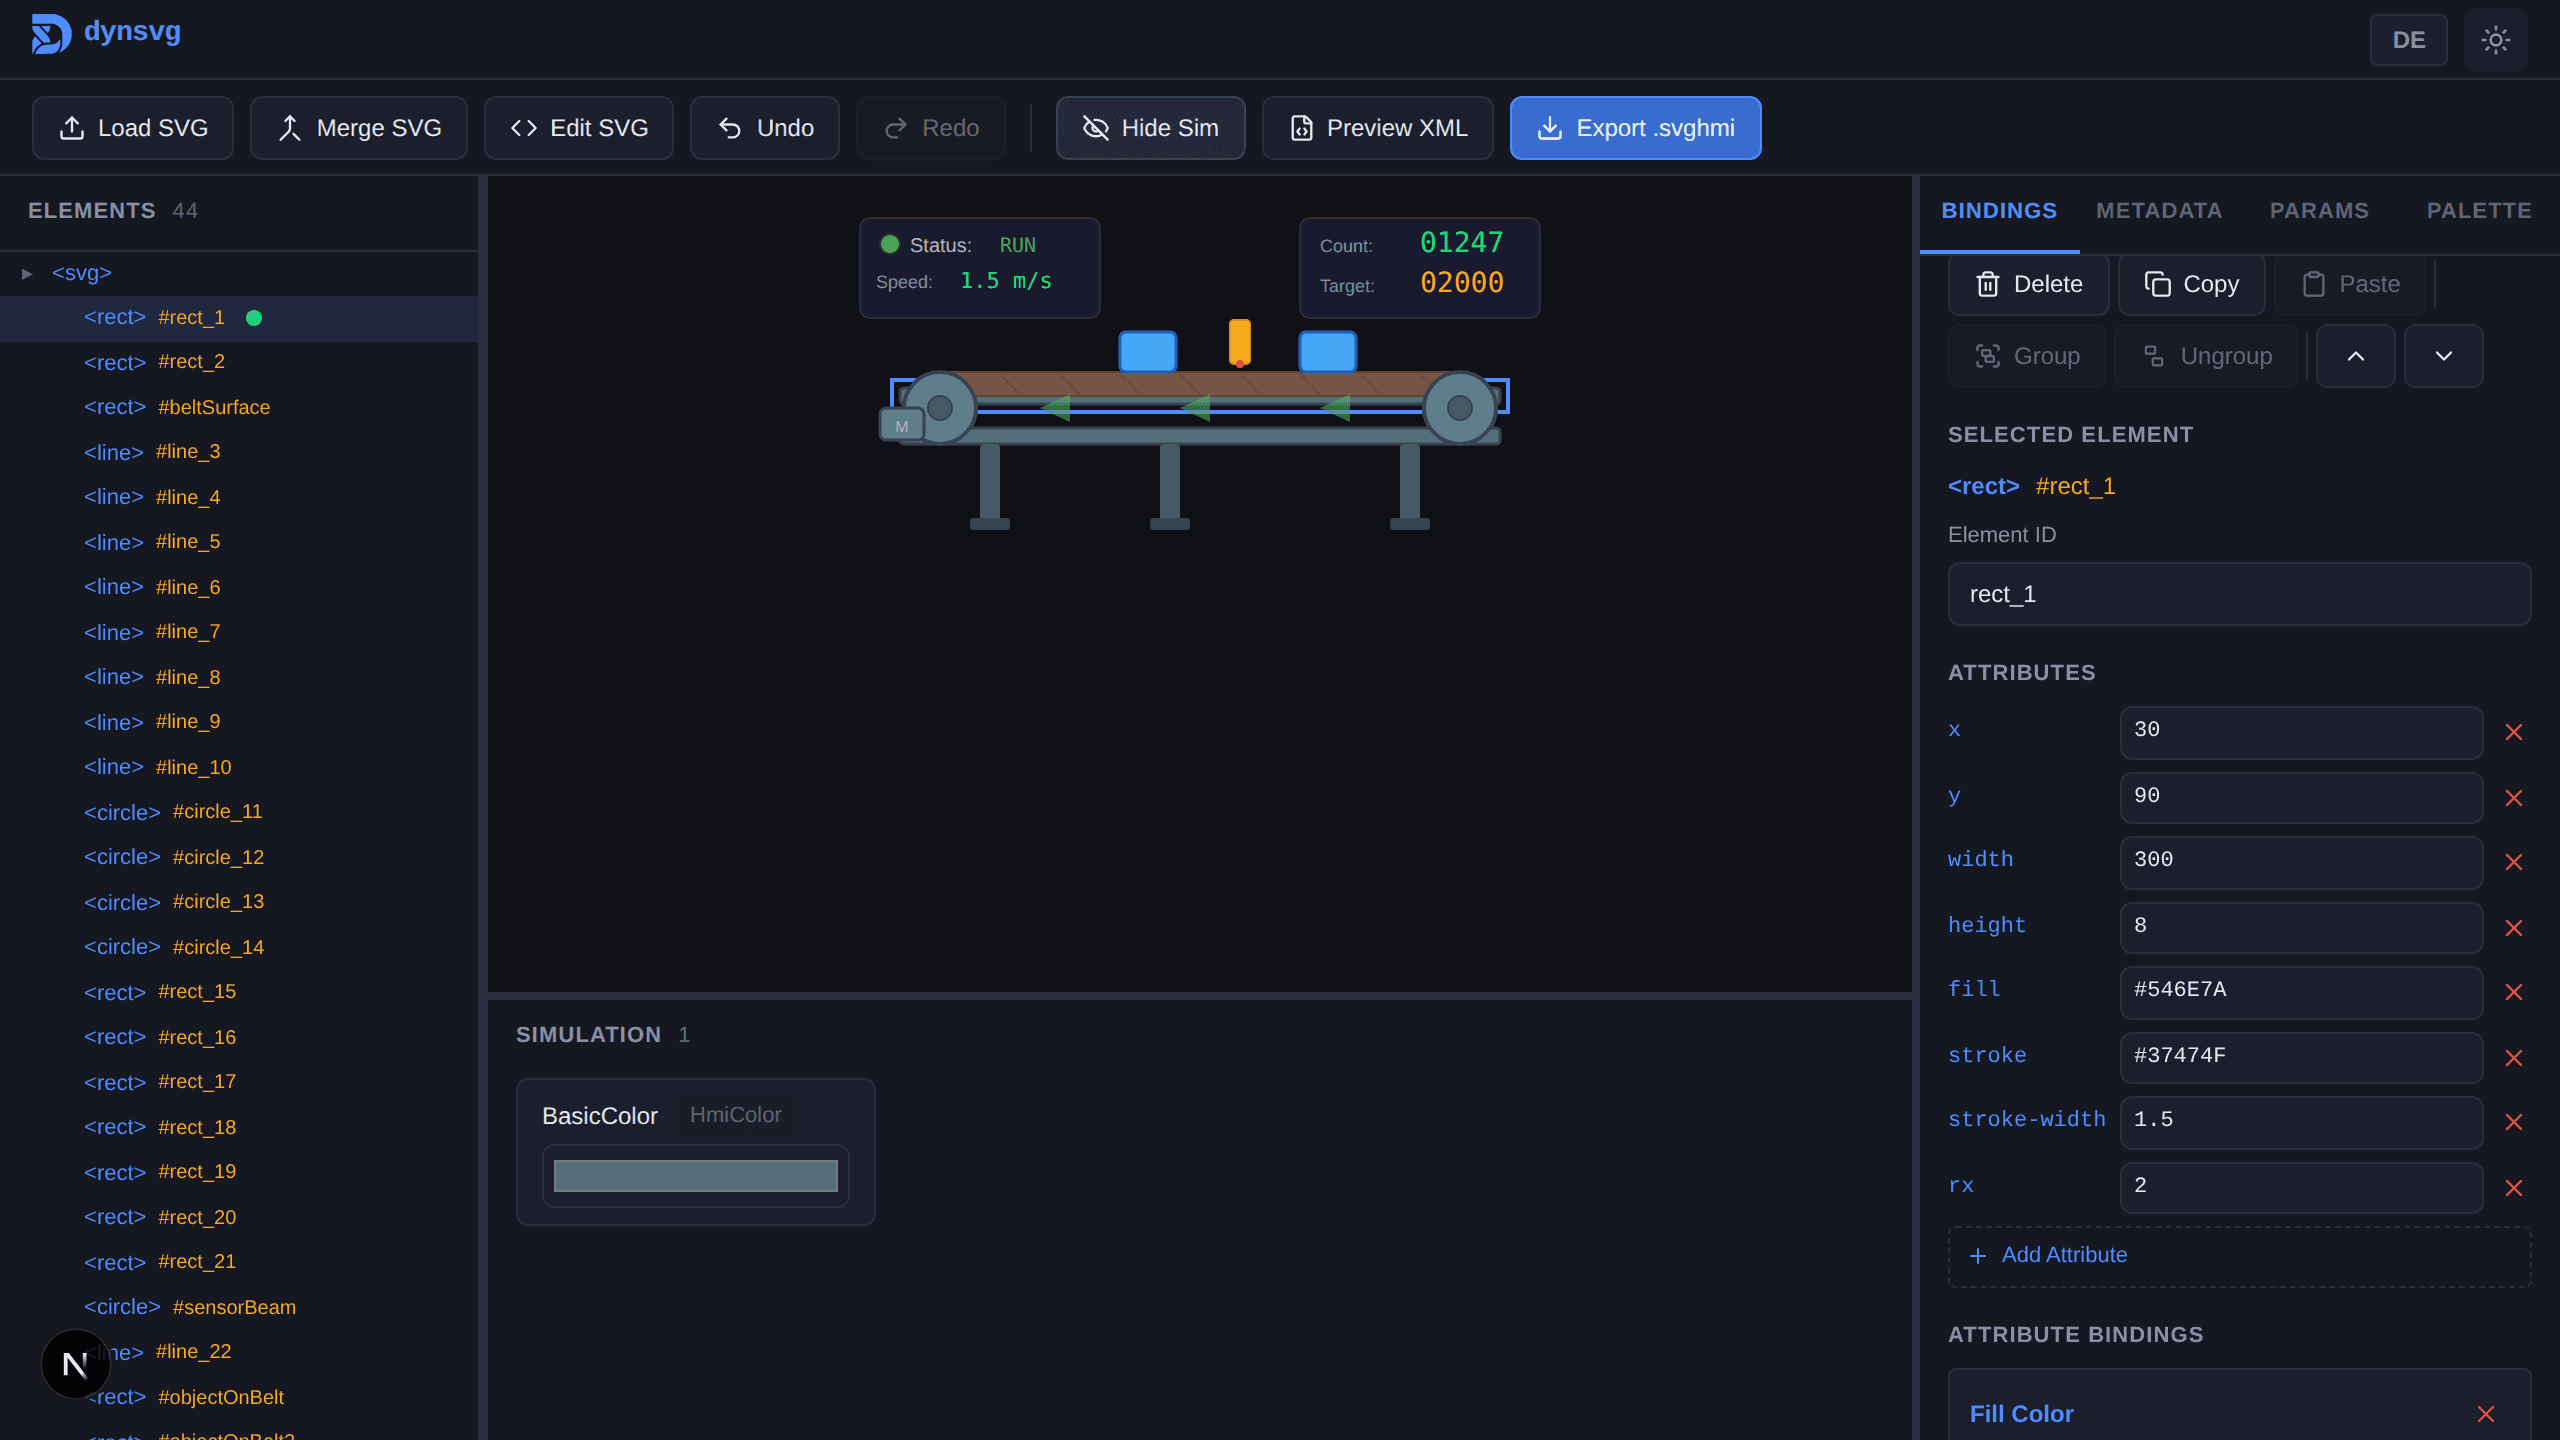The height and width of the screenshot is (1440, 2560).
Task: Open the HmiColor tab in simulation panel
Action: point(735,1115)
